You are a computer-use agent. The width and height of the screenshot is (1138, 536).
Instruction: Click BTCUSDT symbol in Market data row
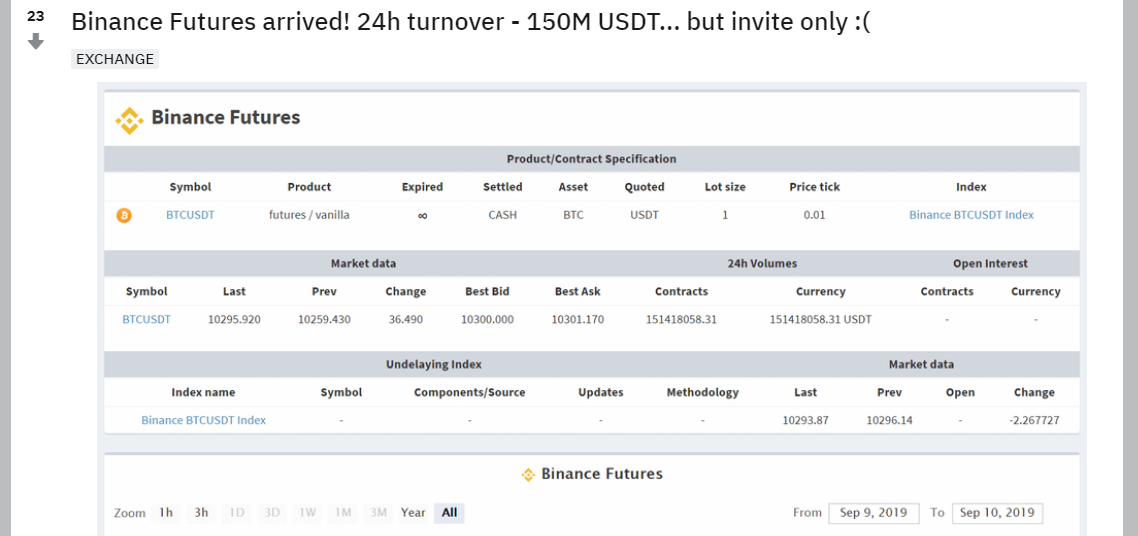click(x=146, y=320)
